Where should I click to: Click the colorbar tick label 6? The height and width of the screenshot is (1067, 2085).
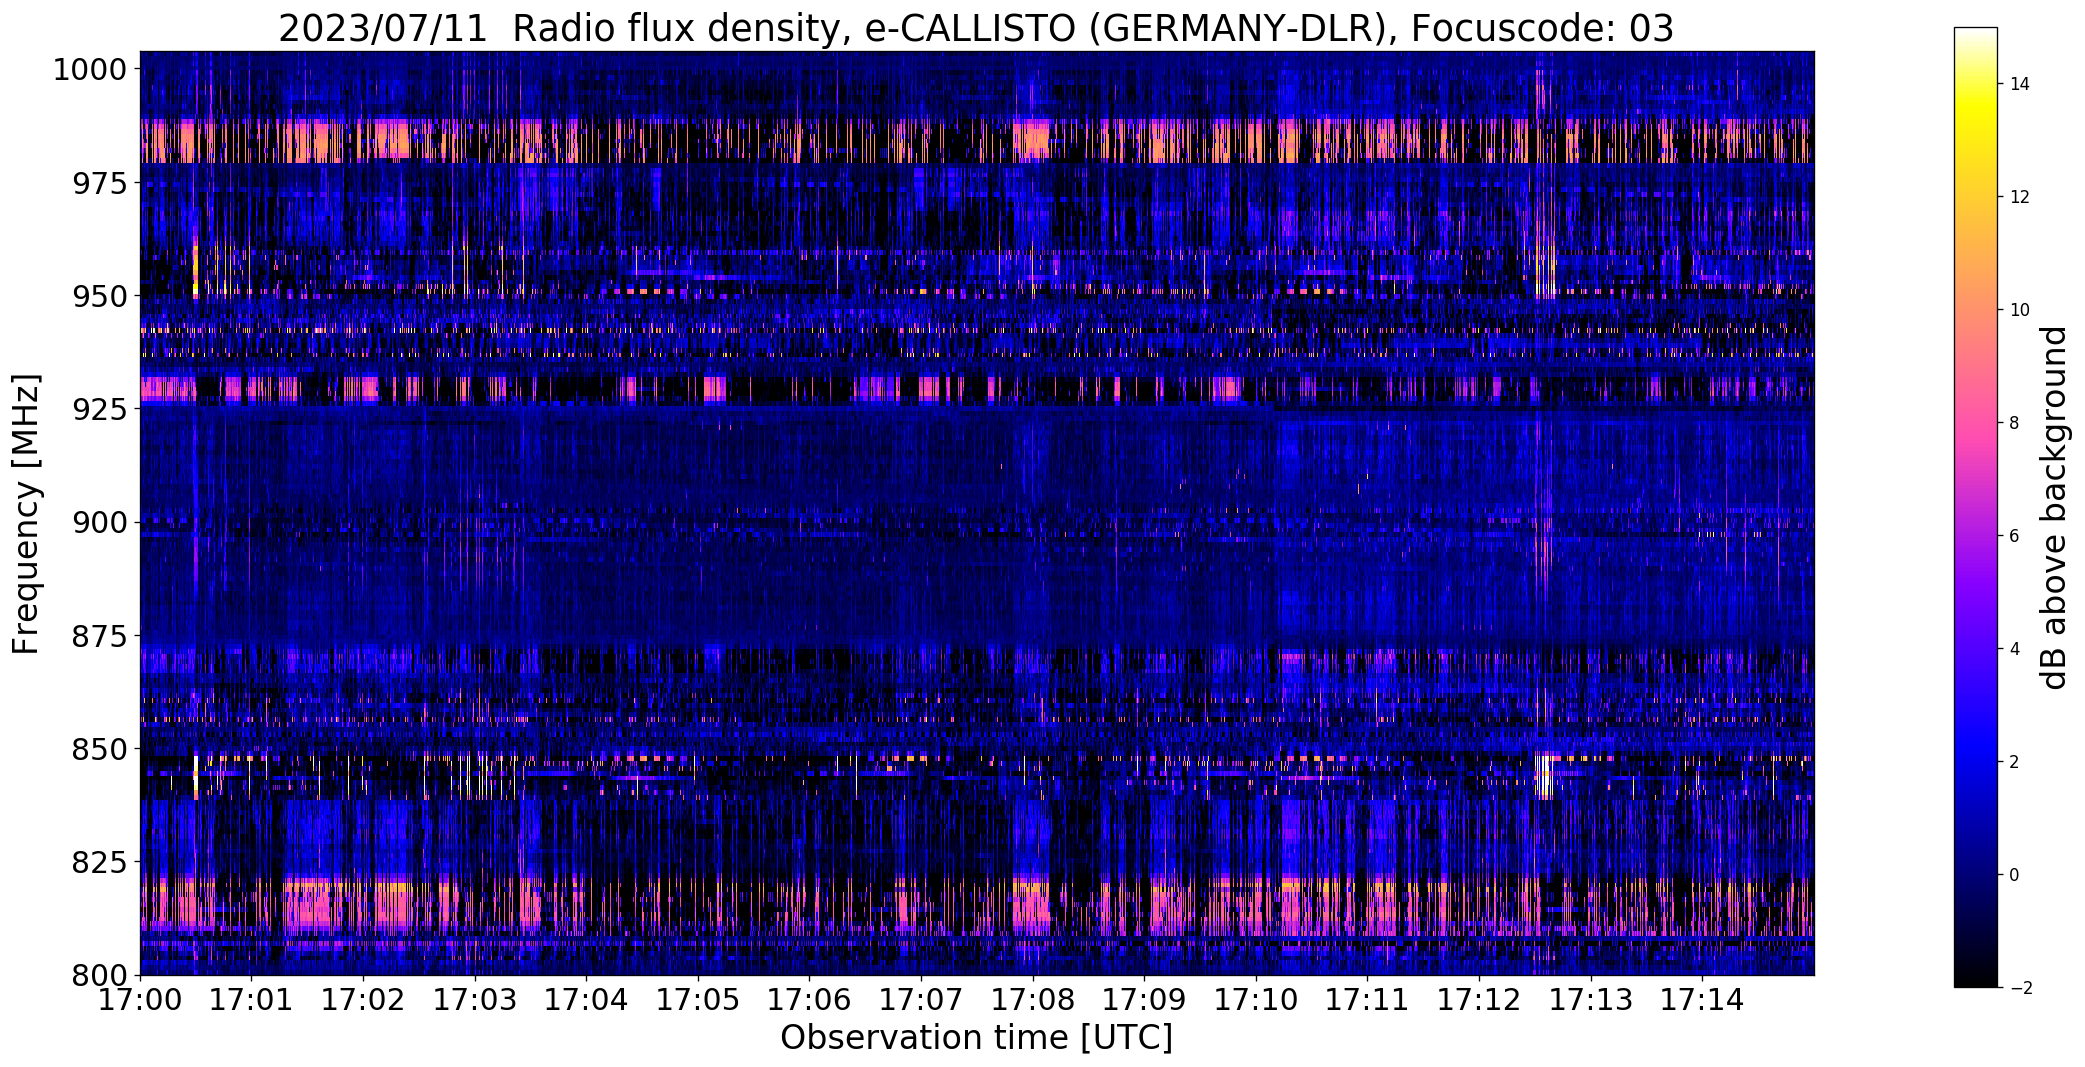point(2015,536)
